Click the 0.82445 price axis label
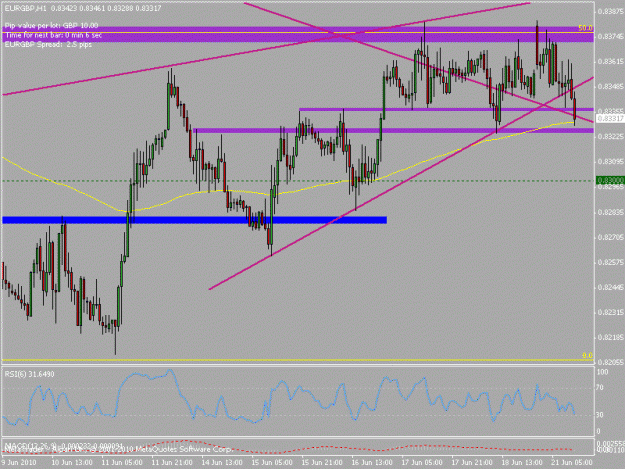The width and height of the screenshot is (625, 469). [610, 287]
